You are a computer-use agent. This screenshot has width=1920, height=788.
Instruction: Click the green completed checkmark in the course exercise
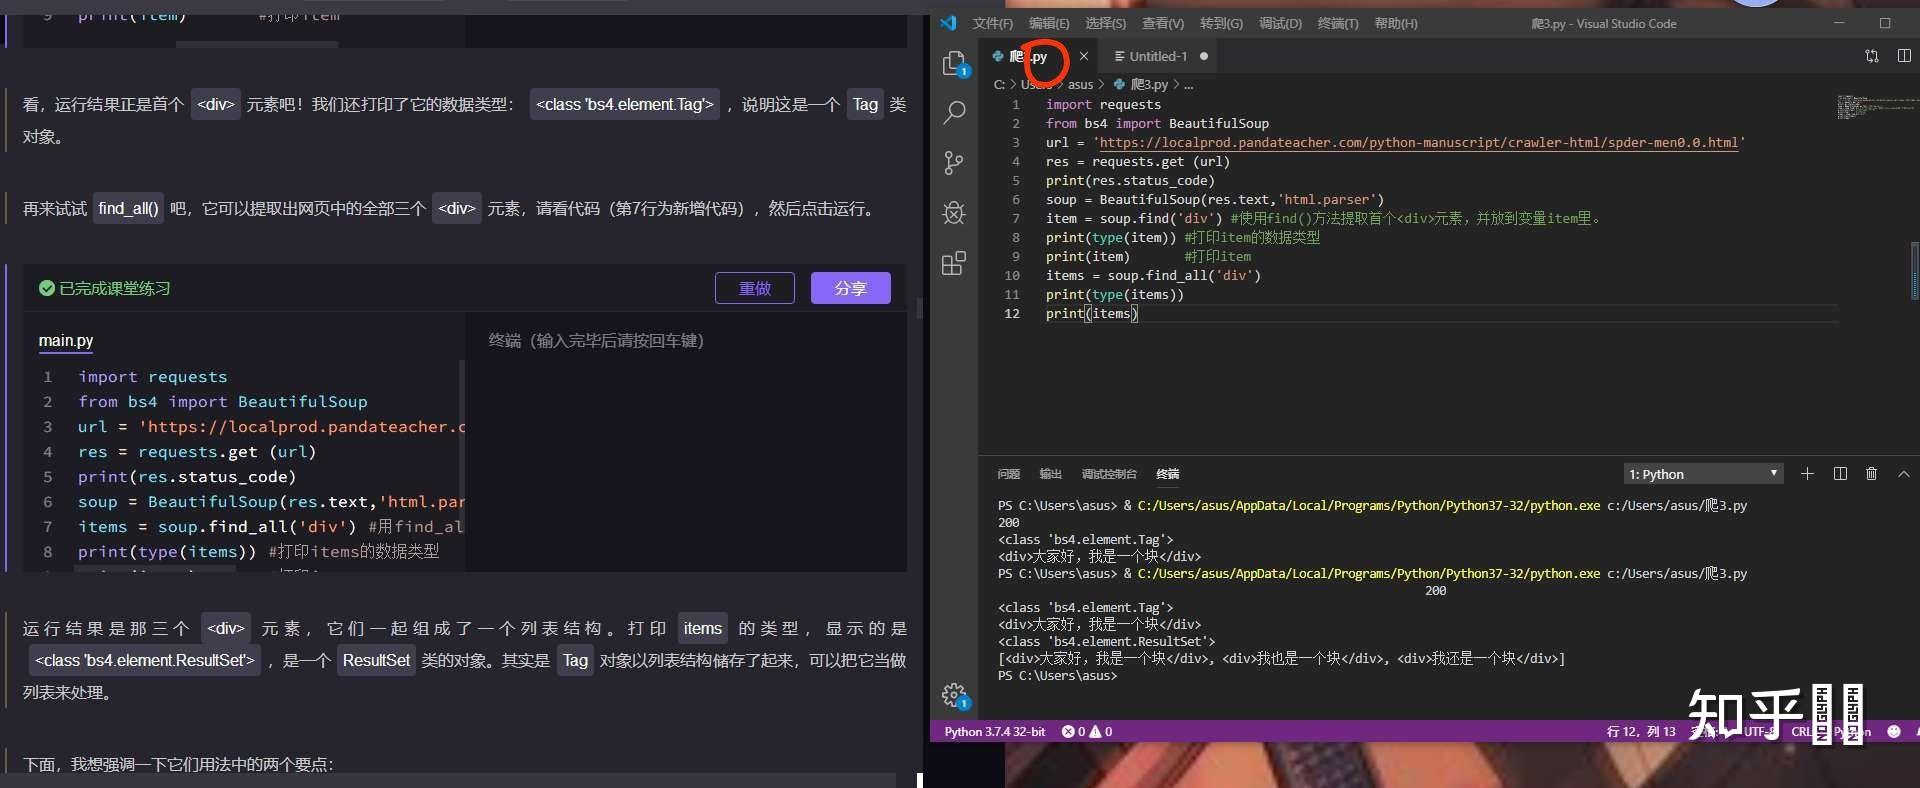[46, 288]
